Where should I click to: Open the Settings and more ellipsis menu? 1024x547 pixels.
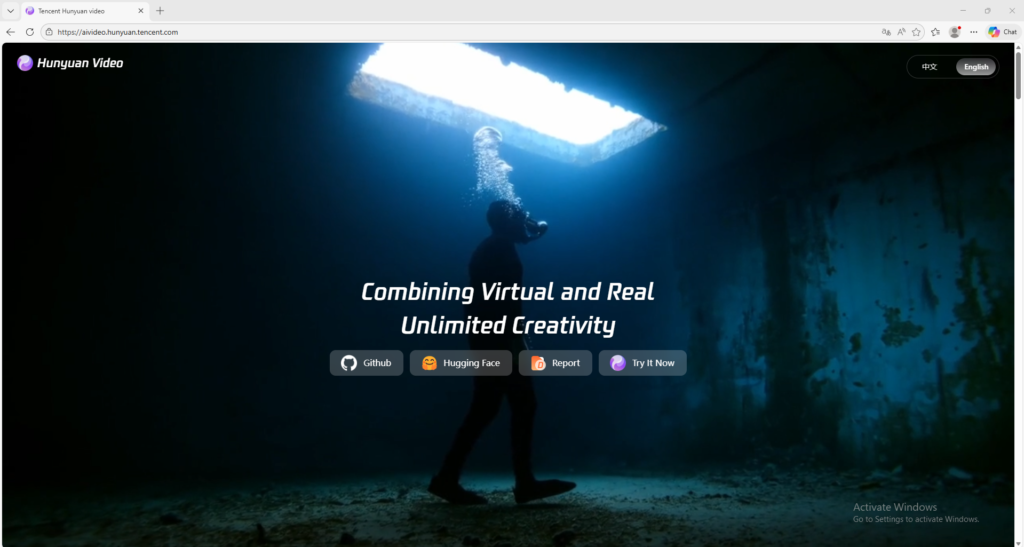974,32
